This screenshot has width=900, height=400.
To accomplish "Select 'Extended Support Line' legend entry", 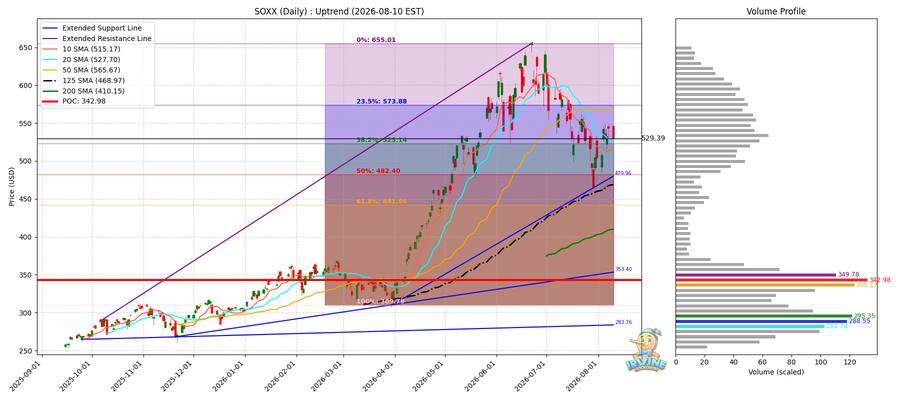I will click(x=102, y=28).
